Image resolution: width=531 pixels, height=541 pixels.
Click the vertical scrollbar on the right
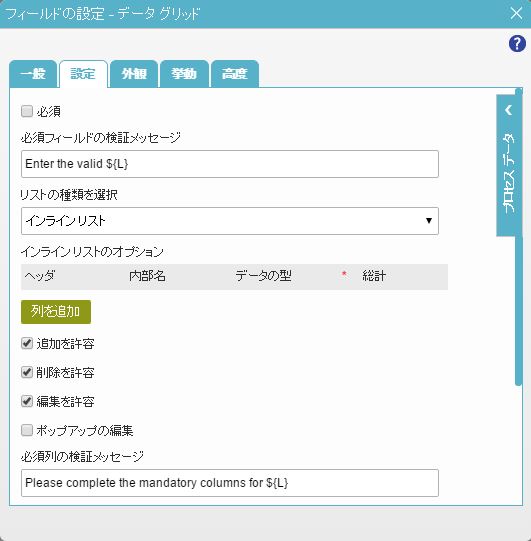[x=519, y=237]
